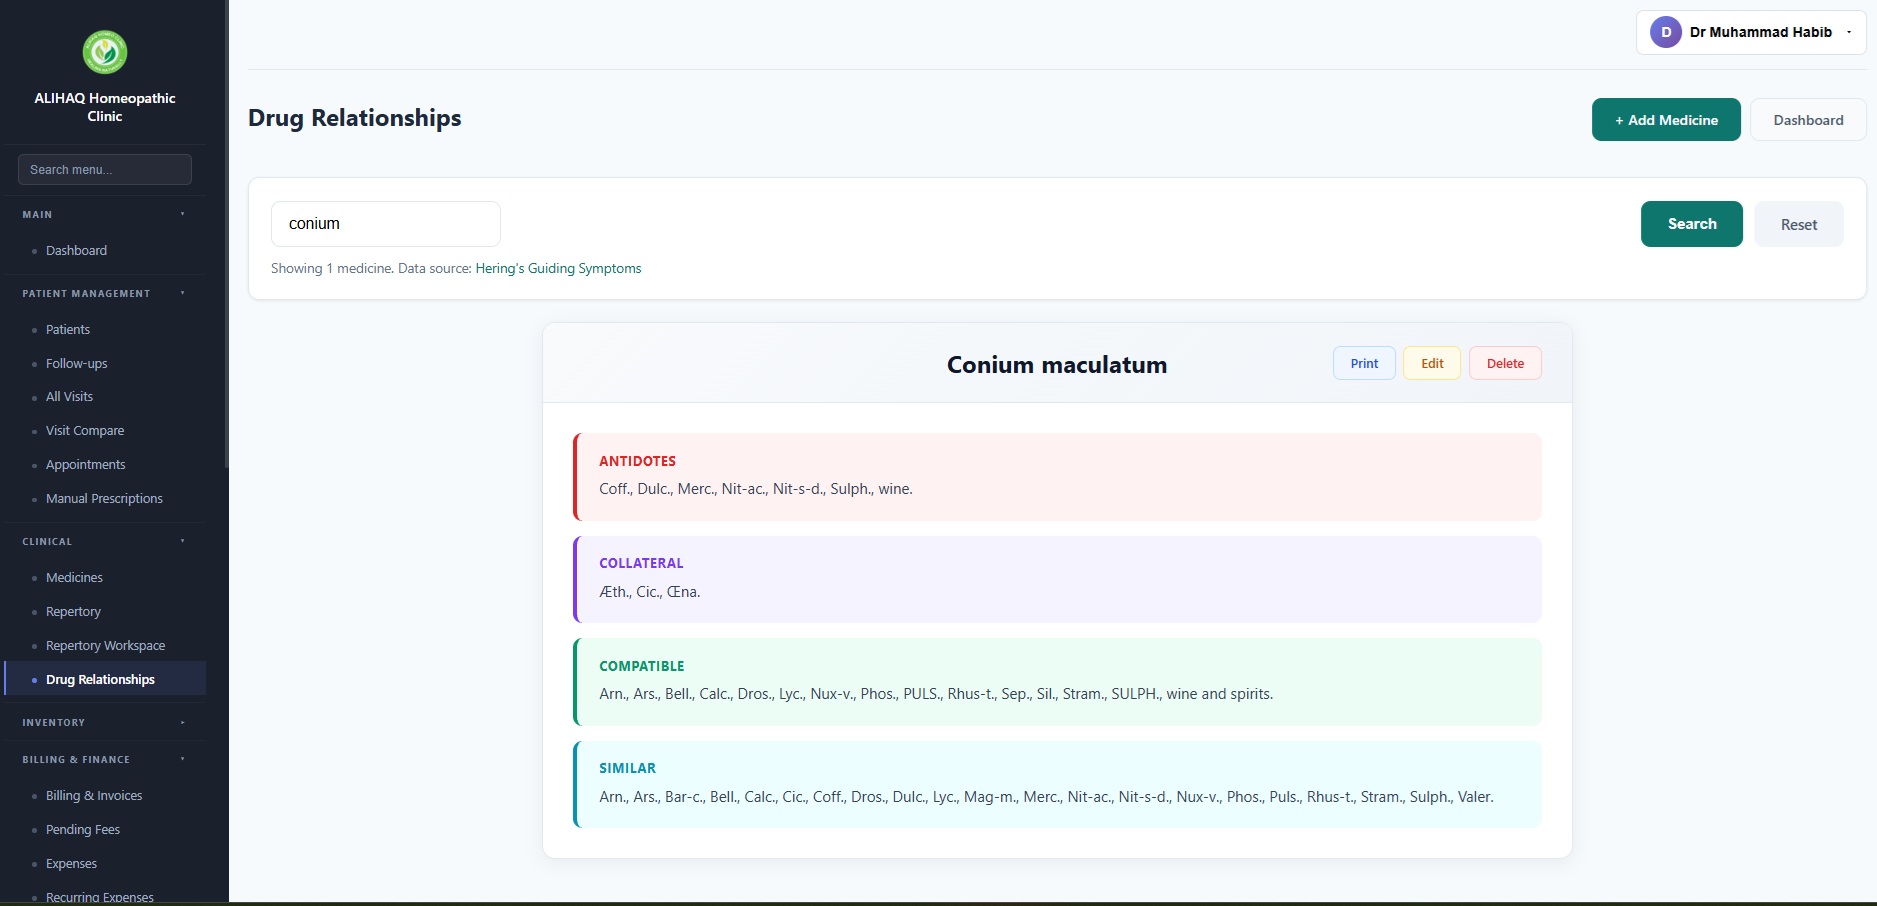Open Manual Prescriptions page

coord(105,498)
